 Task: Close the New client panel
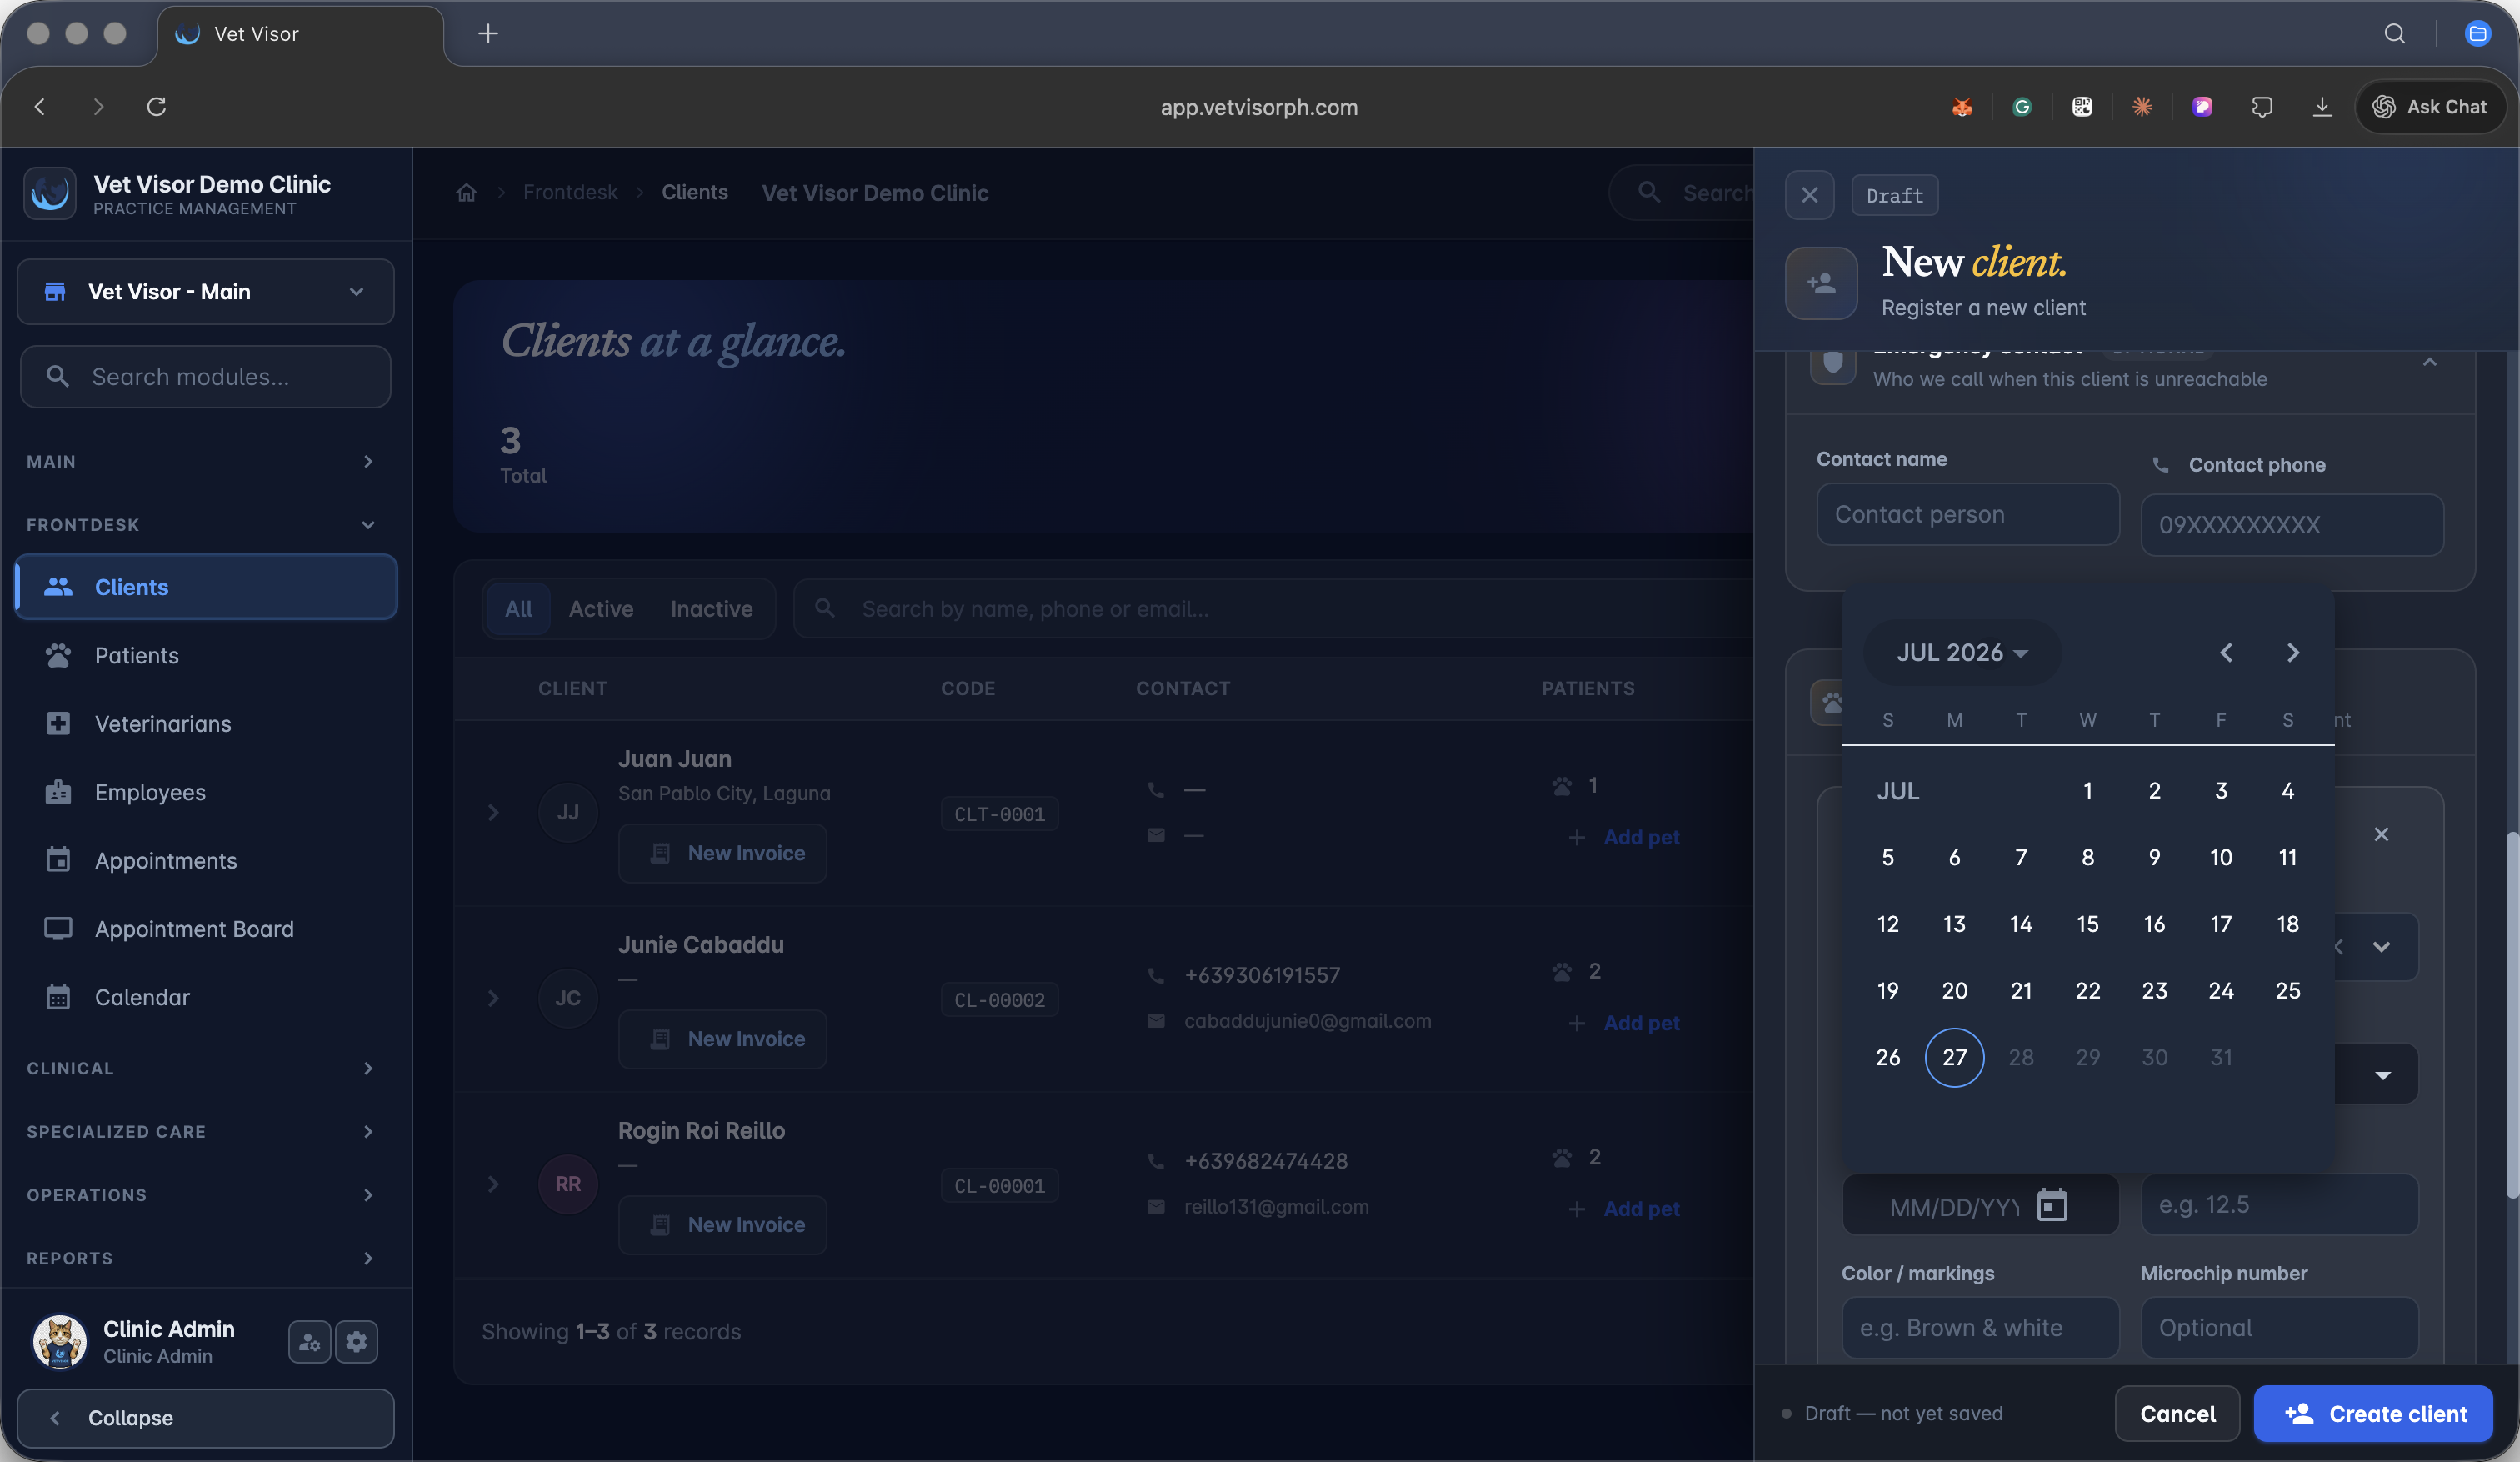pos(1809,195)
